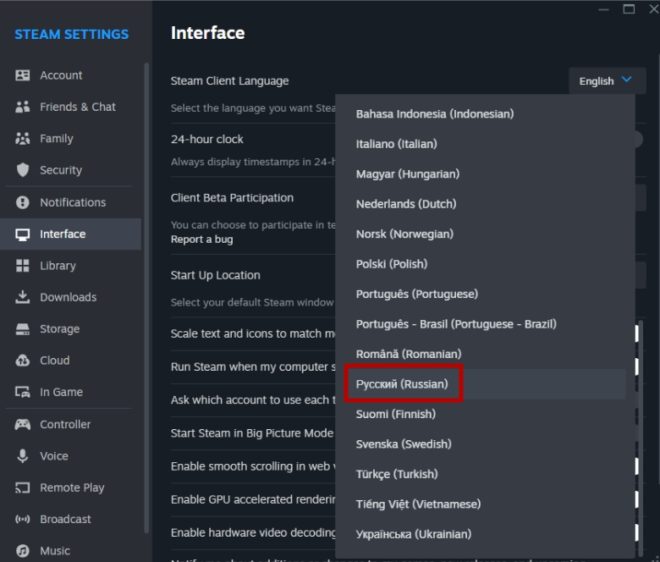Screen dimensions: 660x562
Task: Click the Music note icon
Action: click(x=22, y=551)
